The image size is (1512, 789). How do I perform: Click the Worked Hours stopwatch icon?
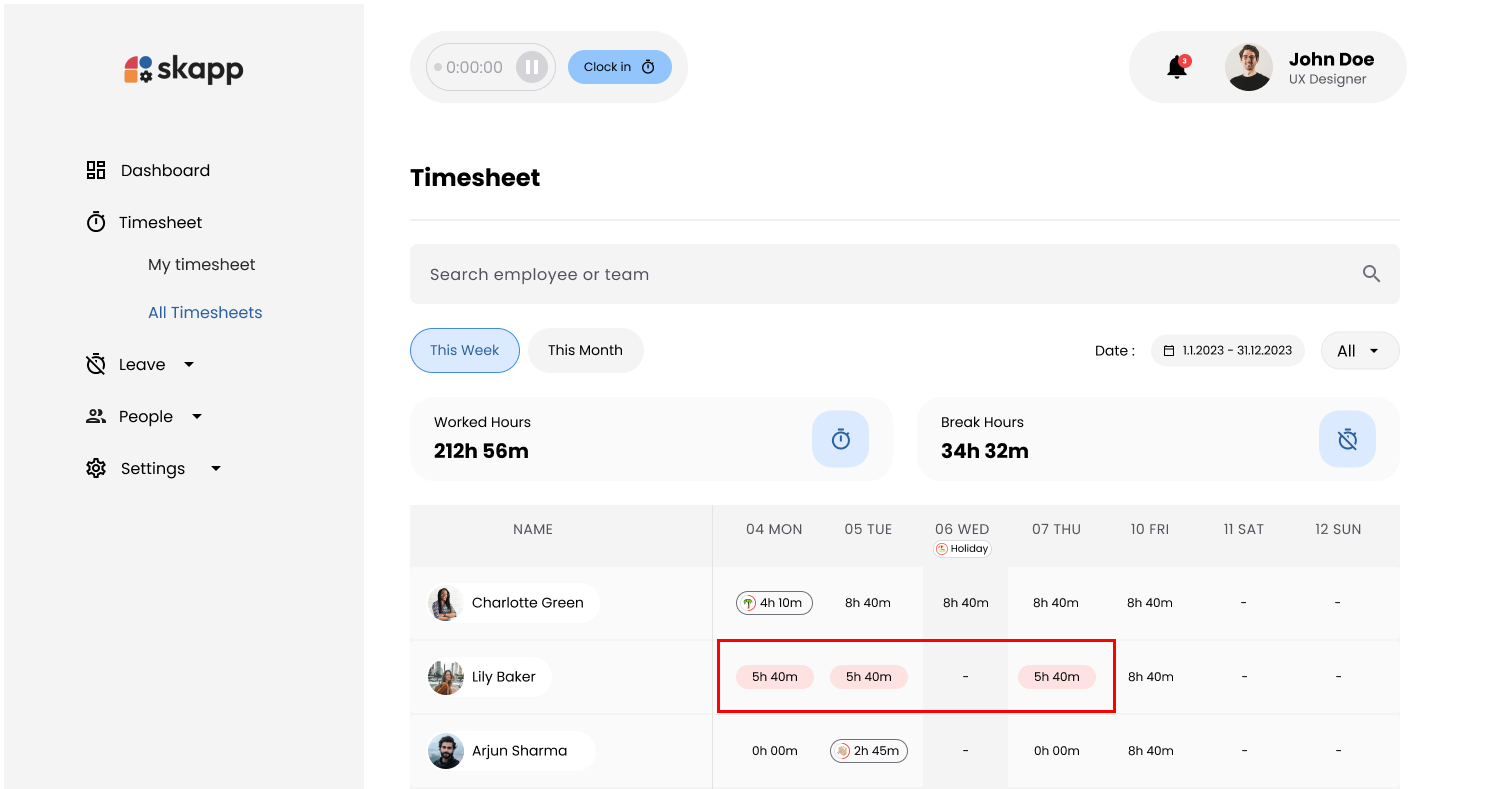[x=840, y=439]
